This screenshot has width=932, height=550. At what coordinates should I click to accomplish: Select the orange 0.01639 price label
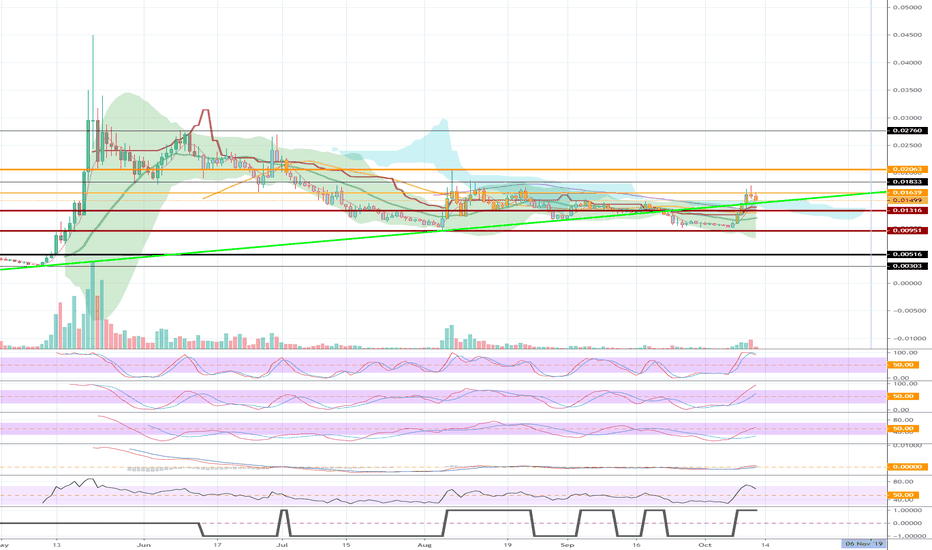coord(907,193)
